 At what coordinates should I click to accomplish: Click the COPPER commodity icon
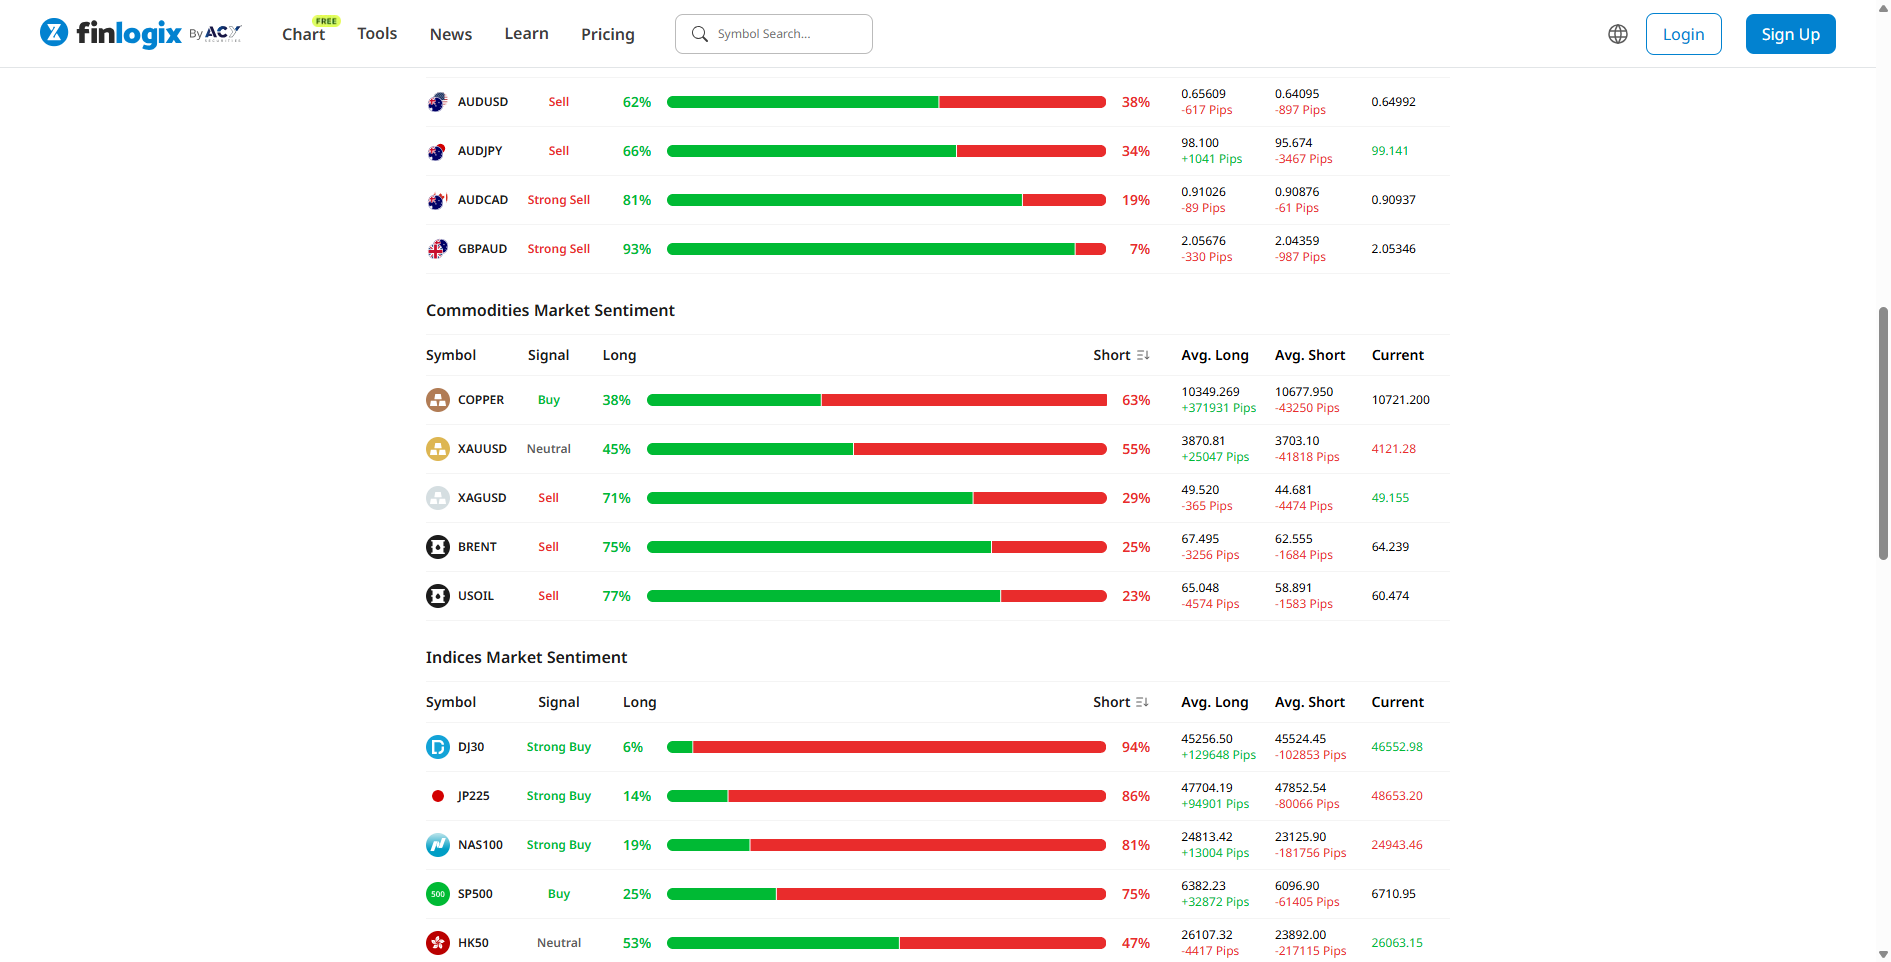pyautogui.click(x=437, y=400)
